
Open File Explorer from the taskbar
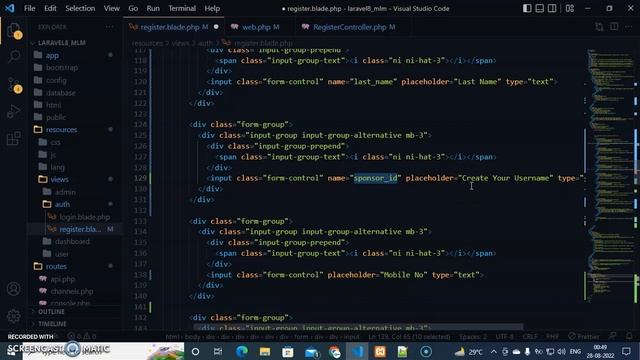(264, 351)
